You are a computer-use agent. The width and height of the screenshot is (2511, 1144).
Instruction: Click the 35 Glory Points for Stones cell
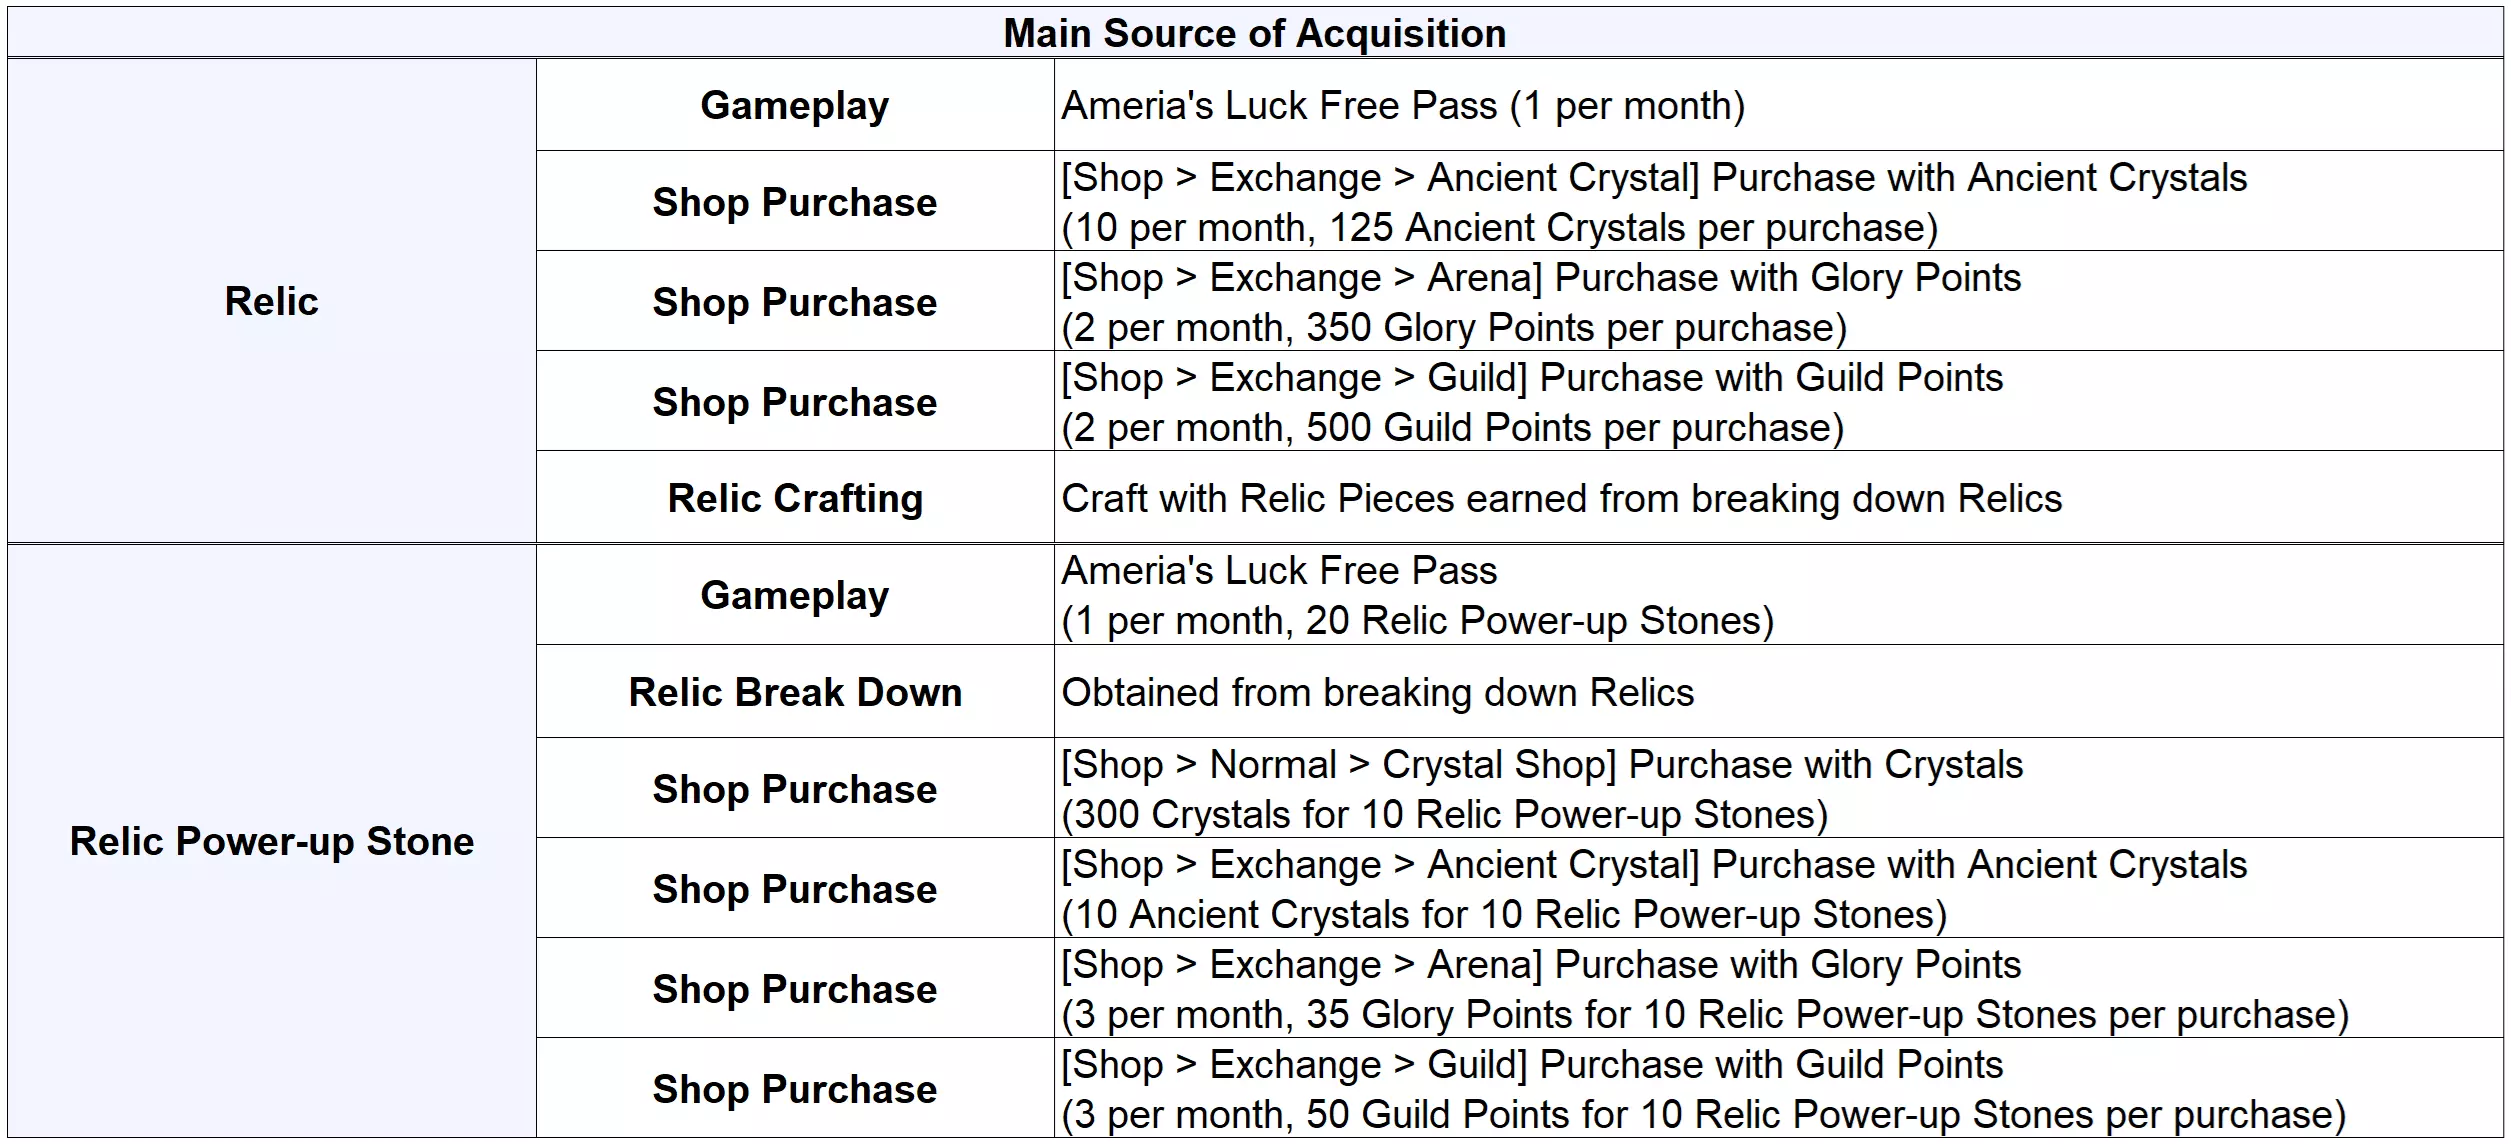point(1704,989)
